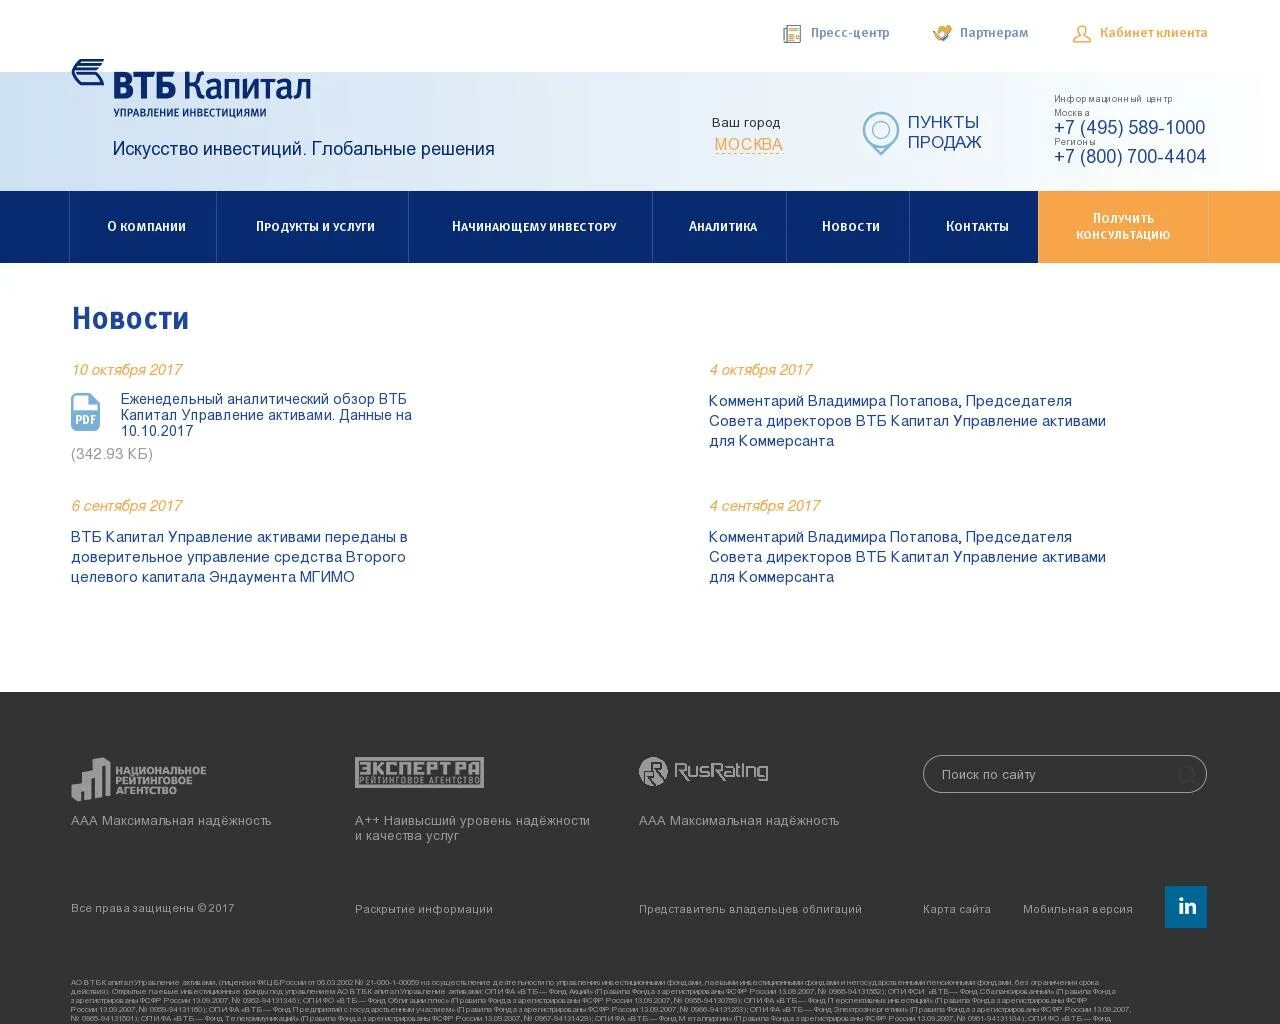This screenshot has height=1024, width=1280.
Task: Click the file size (342.93 КБ) text
Action: (x=112, y=454)
